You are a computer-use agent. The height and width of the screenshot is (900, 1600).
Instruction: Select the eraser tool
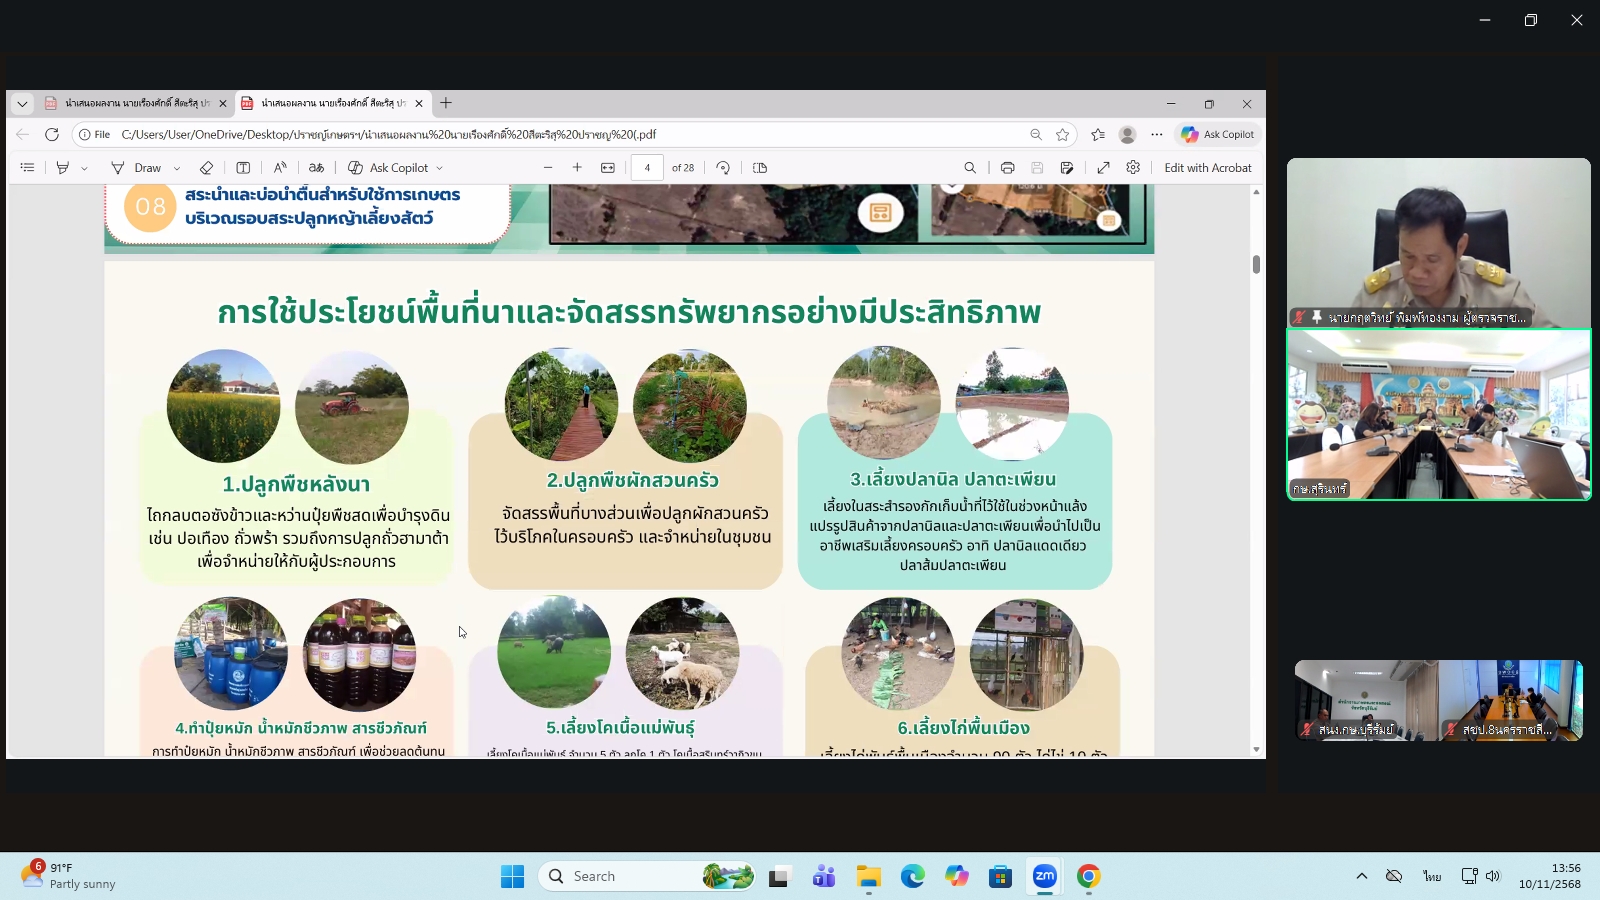[x=207, y=167]
